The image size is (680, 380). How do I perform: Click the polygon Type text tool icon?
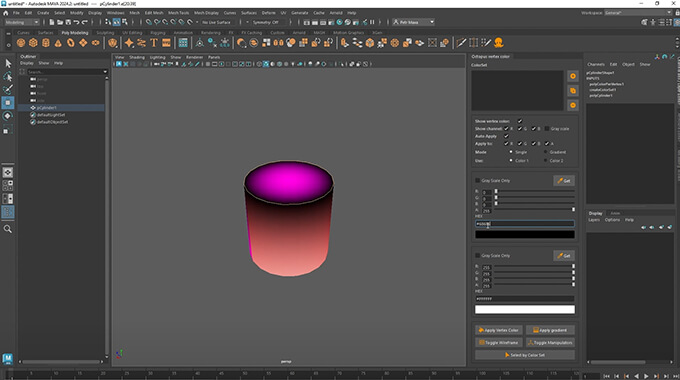click(154, 43)
